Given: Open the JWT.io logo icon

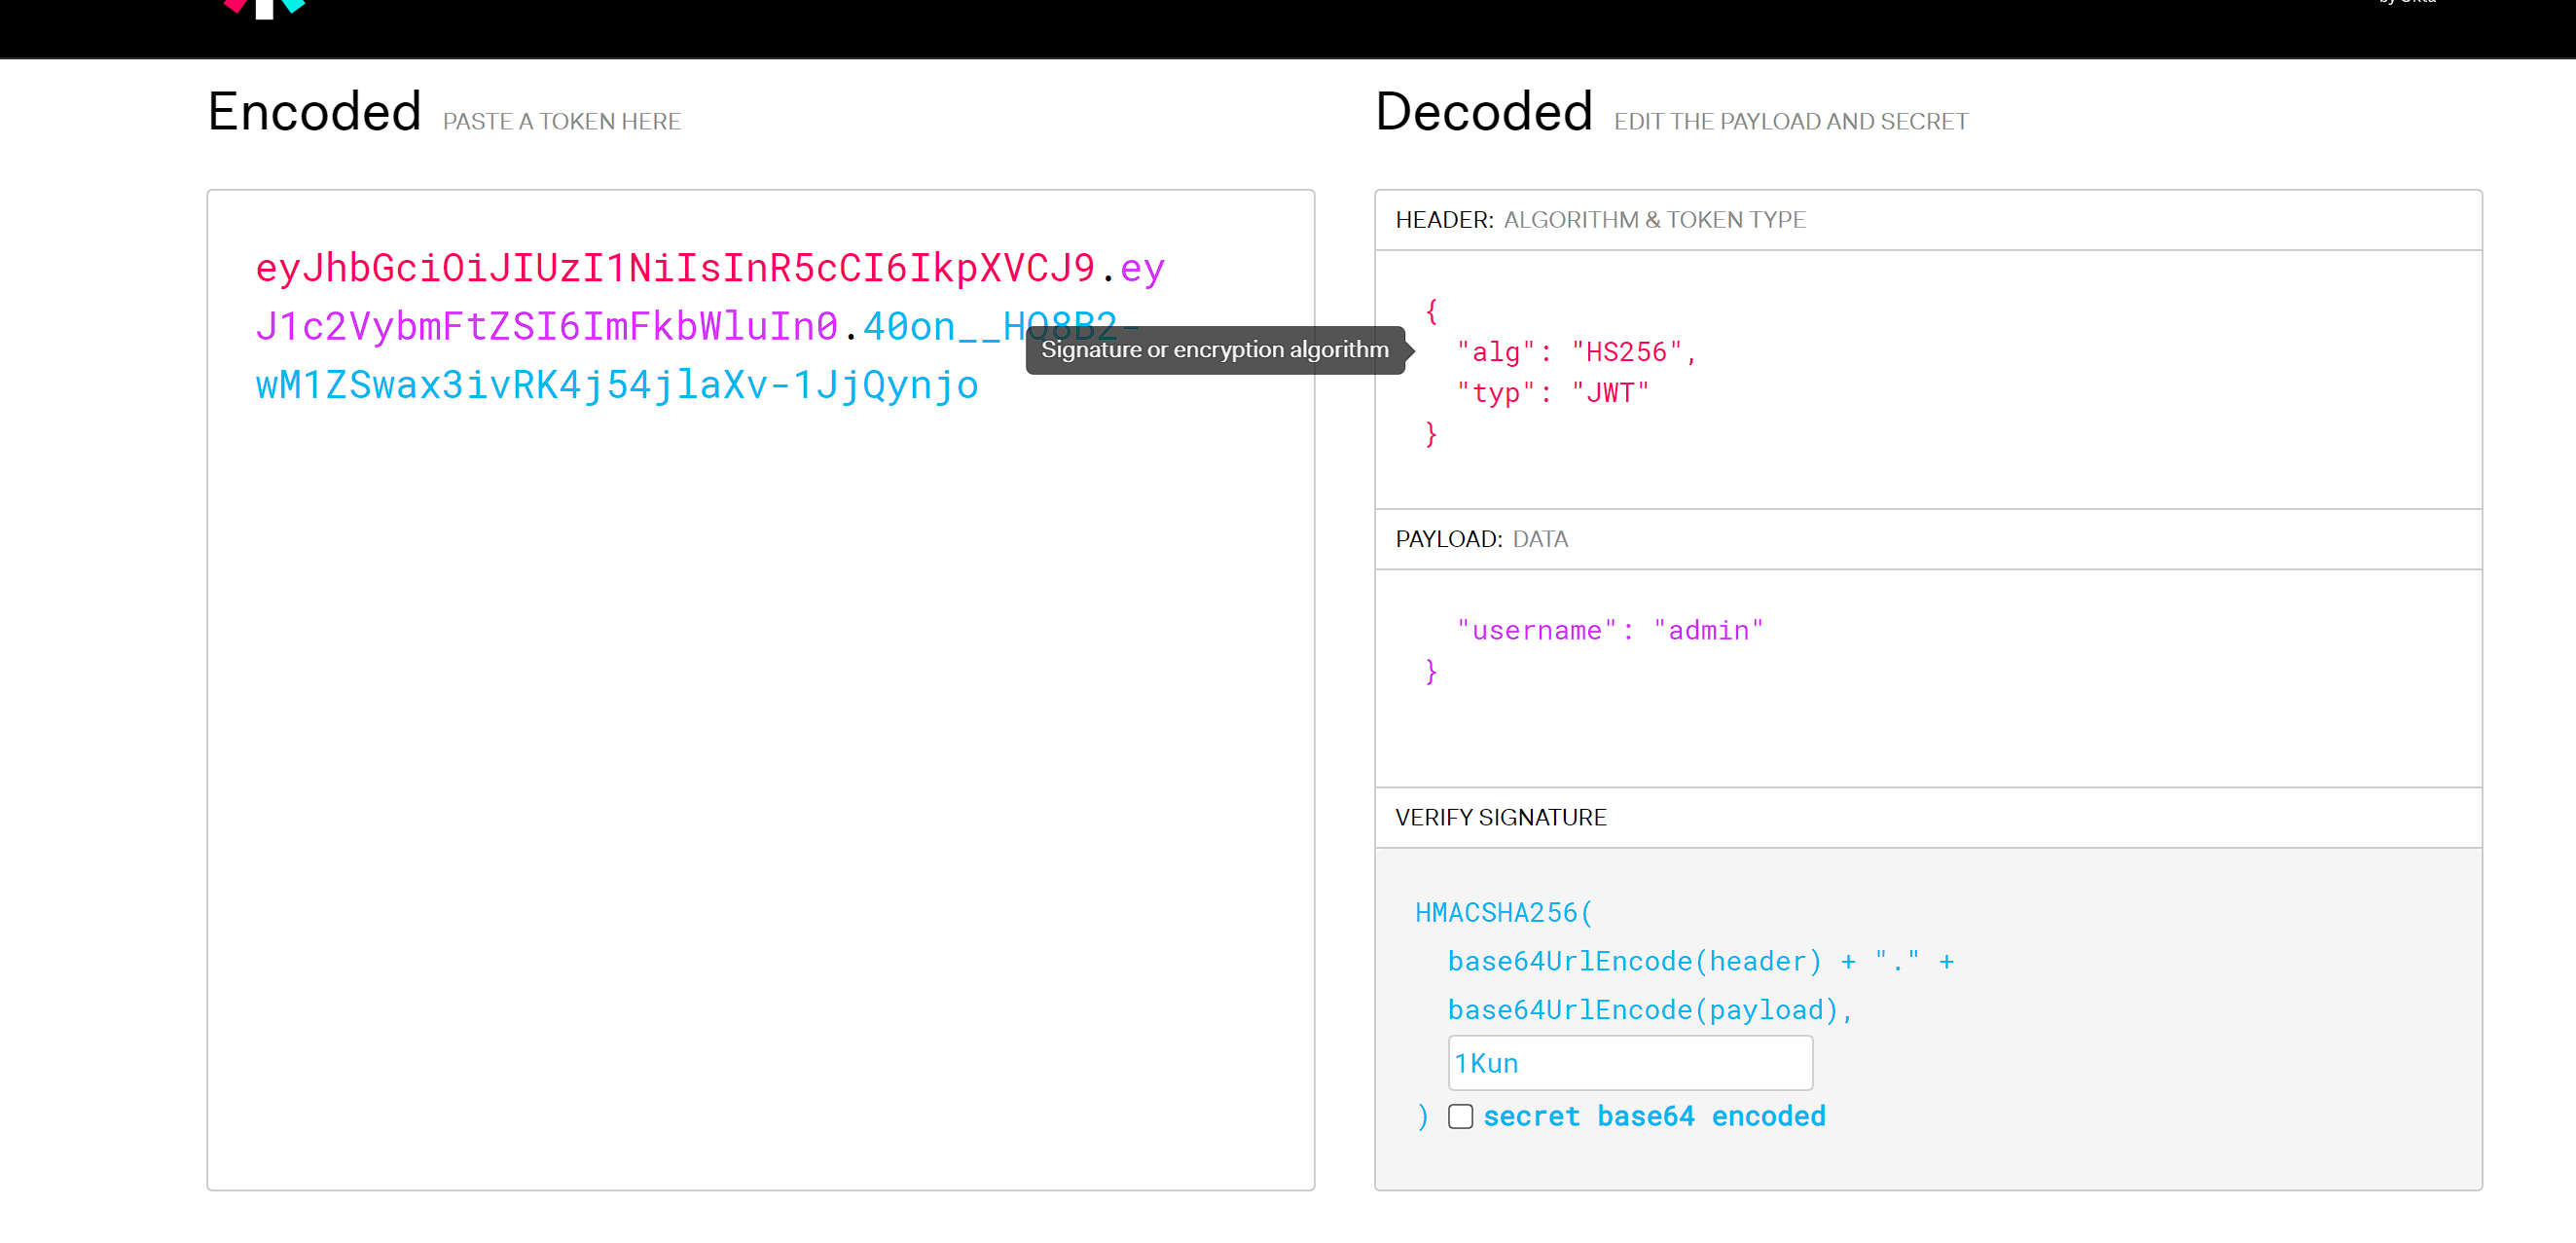Looking at the screenshot, I should tap(264, 8).
